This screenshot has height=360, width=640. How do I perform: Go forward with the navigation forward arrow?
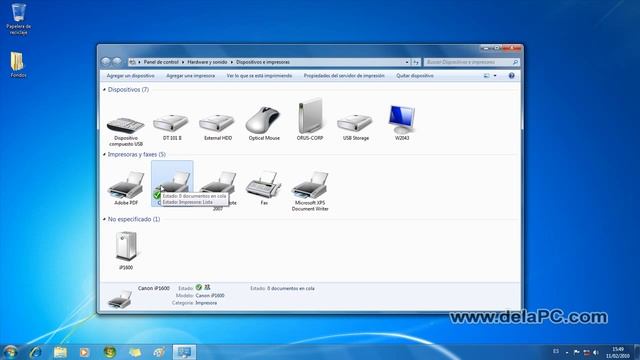coord(117,62)
